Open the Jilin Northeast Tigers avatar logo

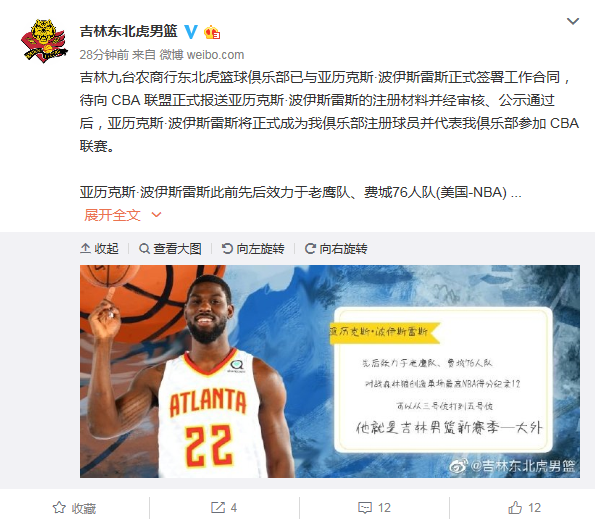pos(44,41)
